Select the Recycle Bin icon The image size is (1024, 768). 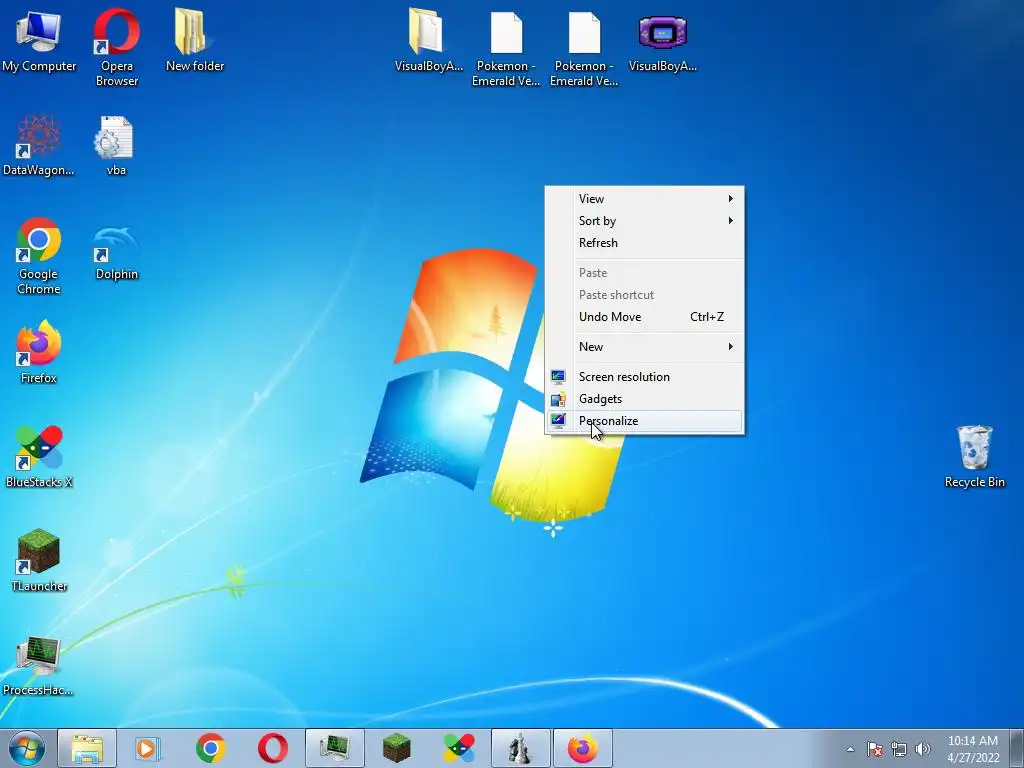tap(974, 456)
